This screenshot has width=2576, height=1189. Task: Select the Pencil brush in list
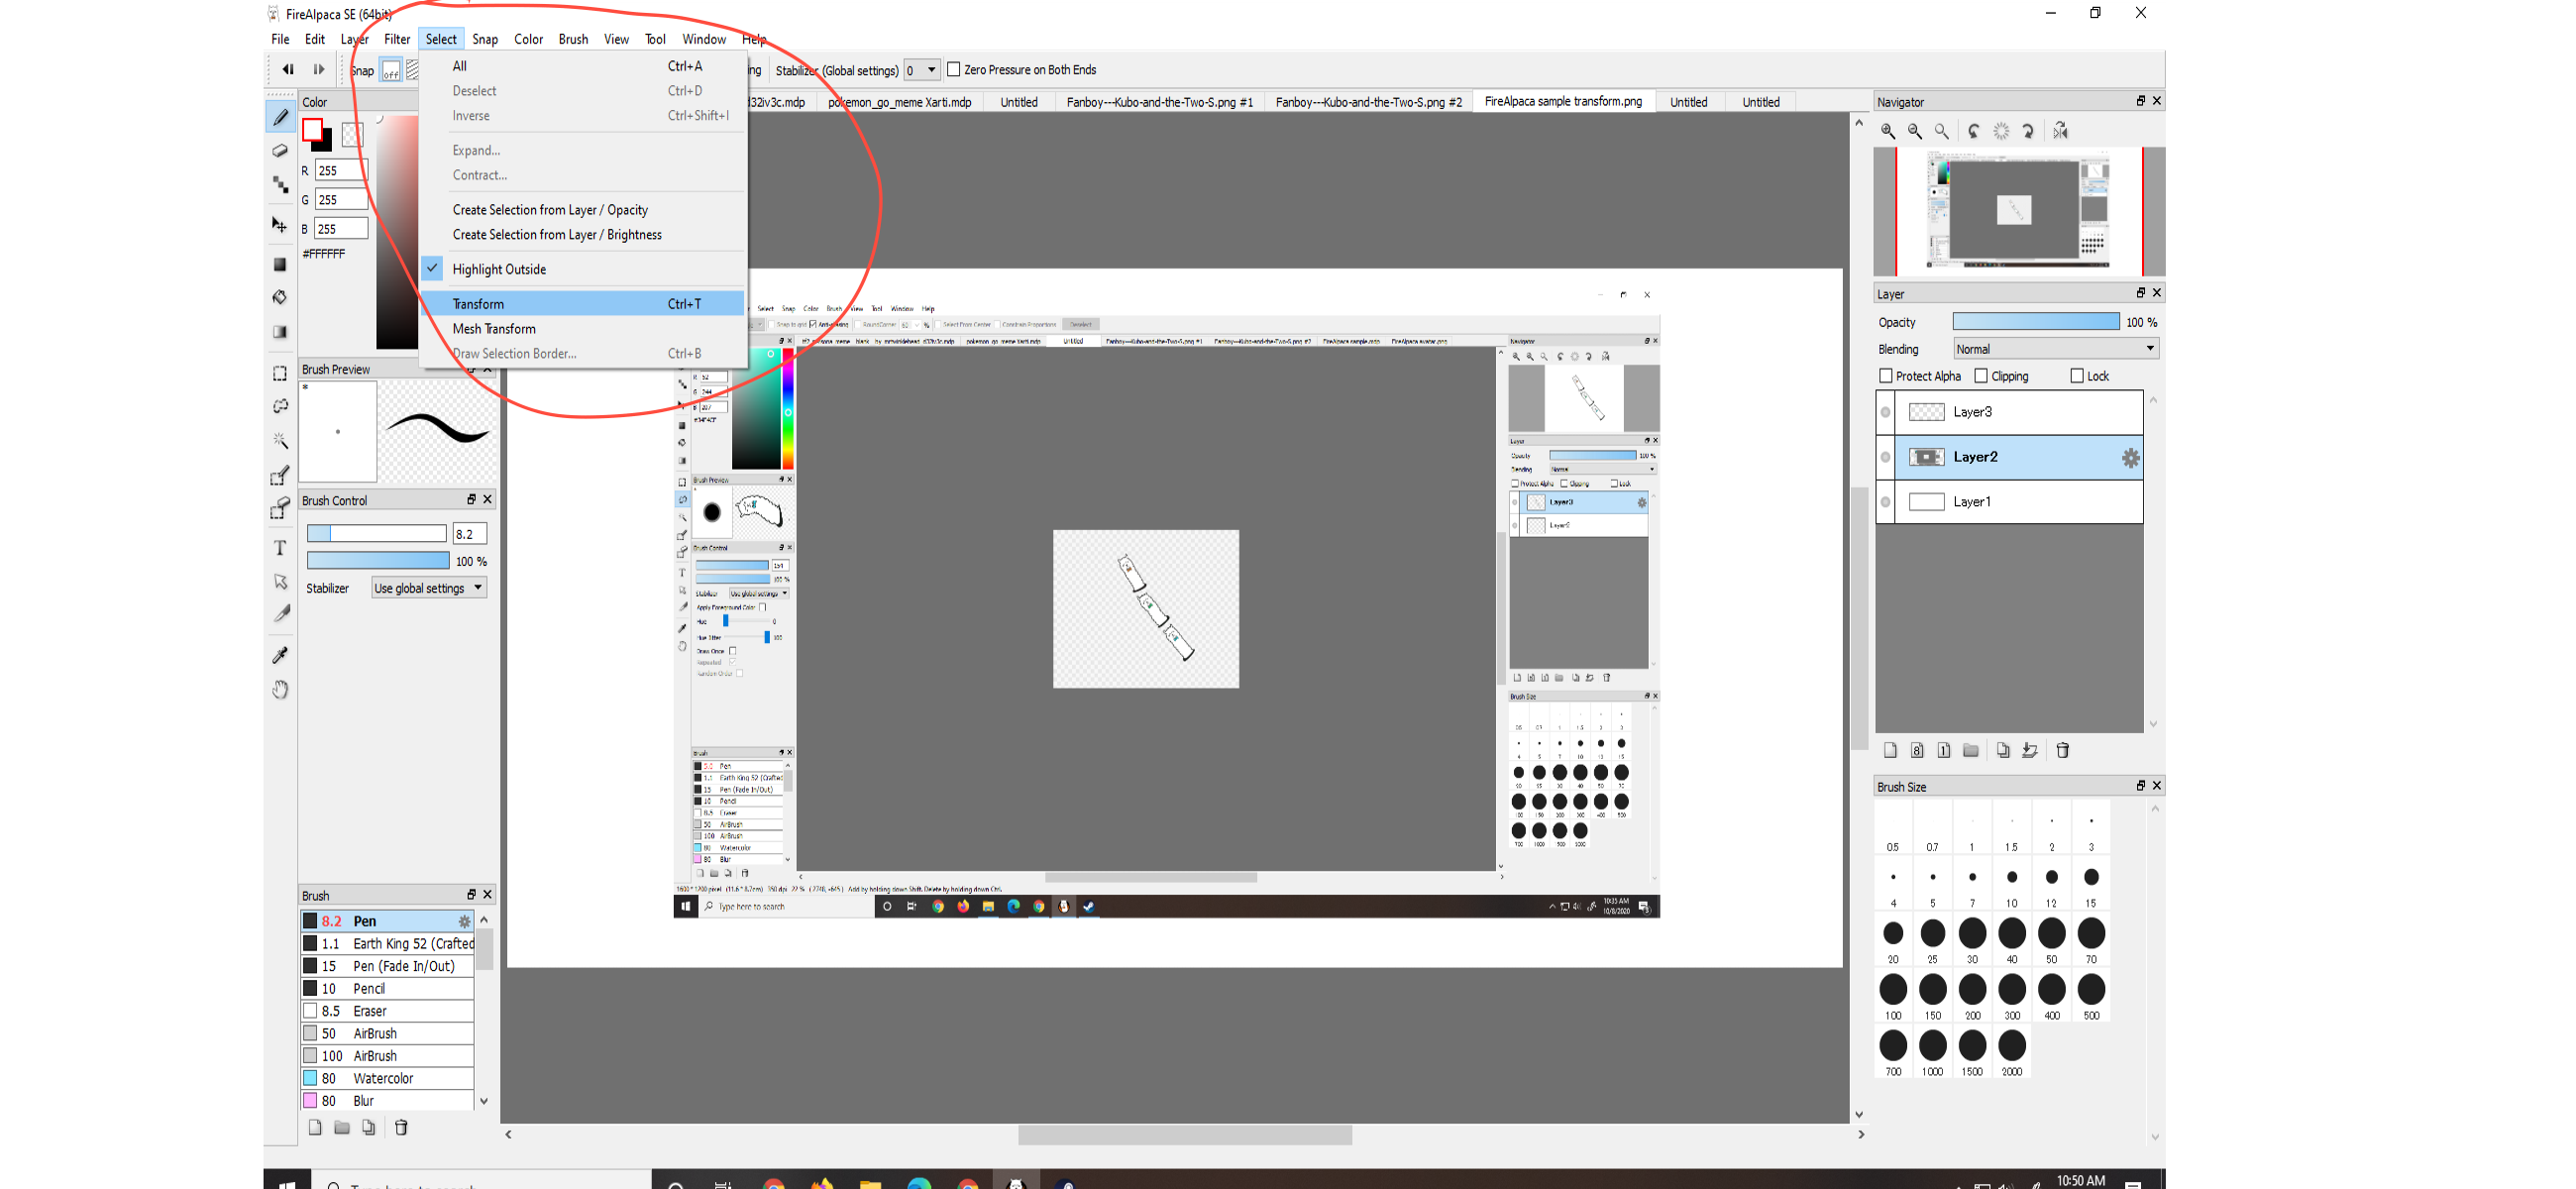click(x=369, y=988)
